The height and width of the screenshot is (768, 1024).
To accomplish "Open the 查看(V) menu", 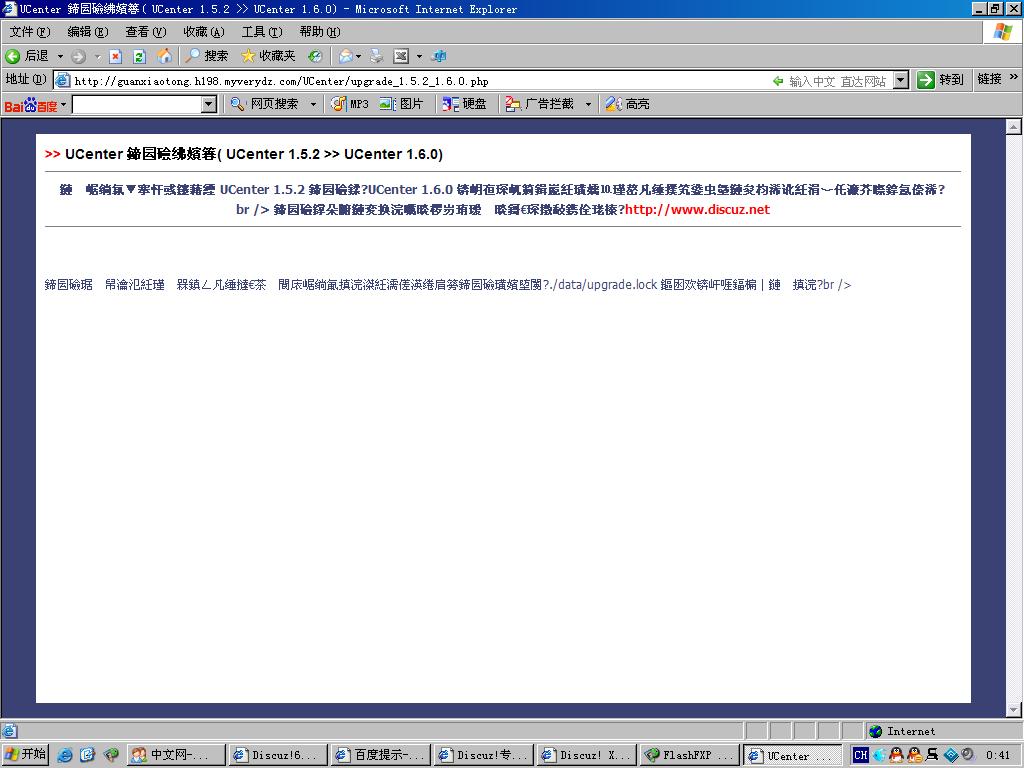I will click(146, 31).
